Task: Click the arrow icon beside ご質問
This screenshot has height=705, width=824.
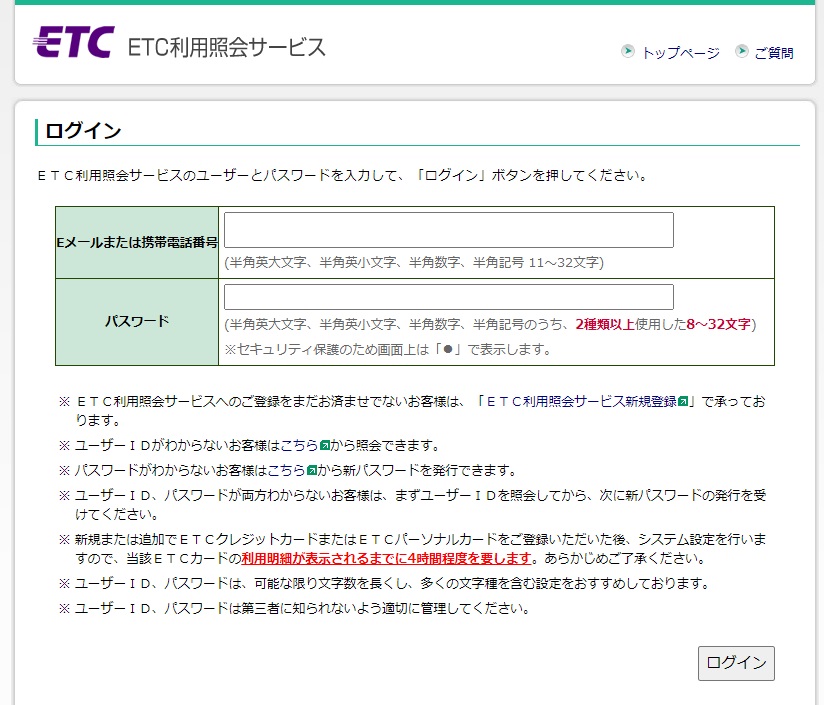Action: click(742, 53)
